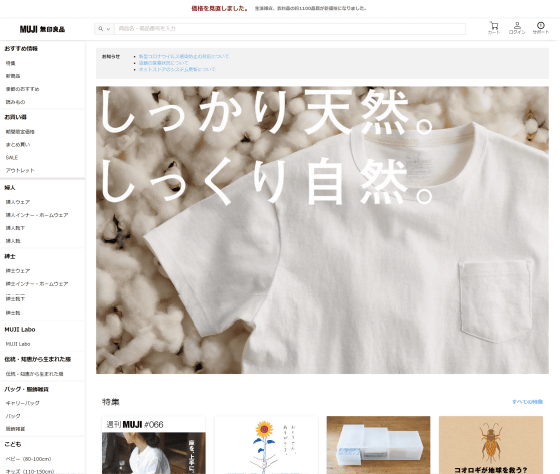Open the sunflower illustration feature card

[x=266, y=445]
